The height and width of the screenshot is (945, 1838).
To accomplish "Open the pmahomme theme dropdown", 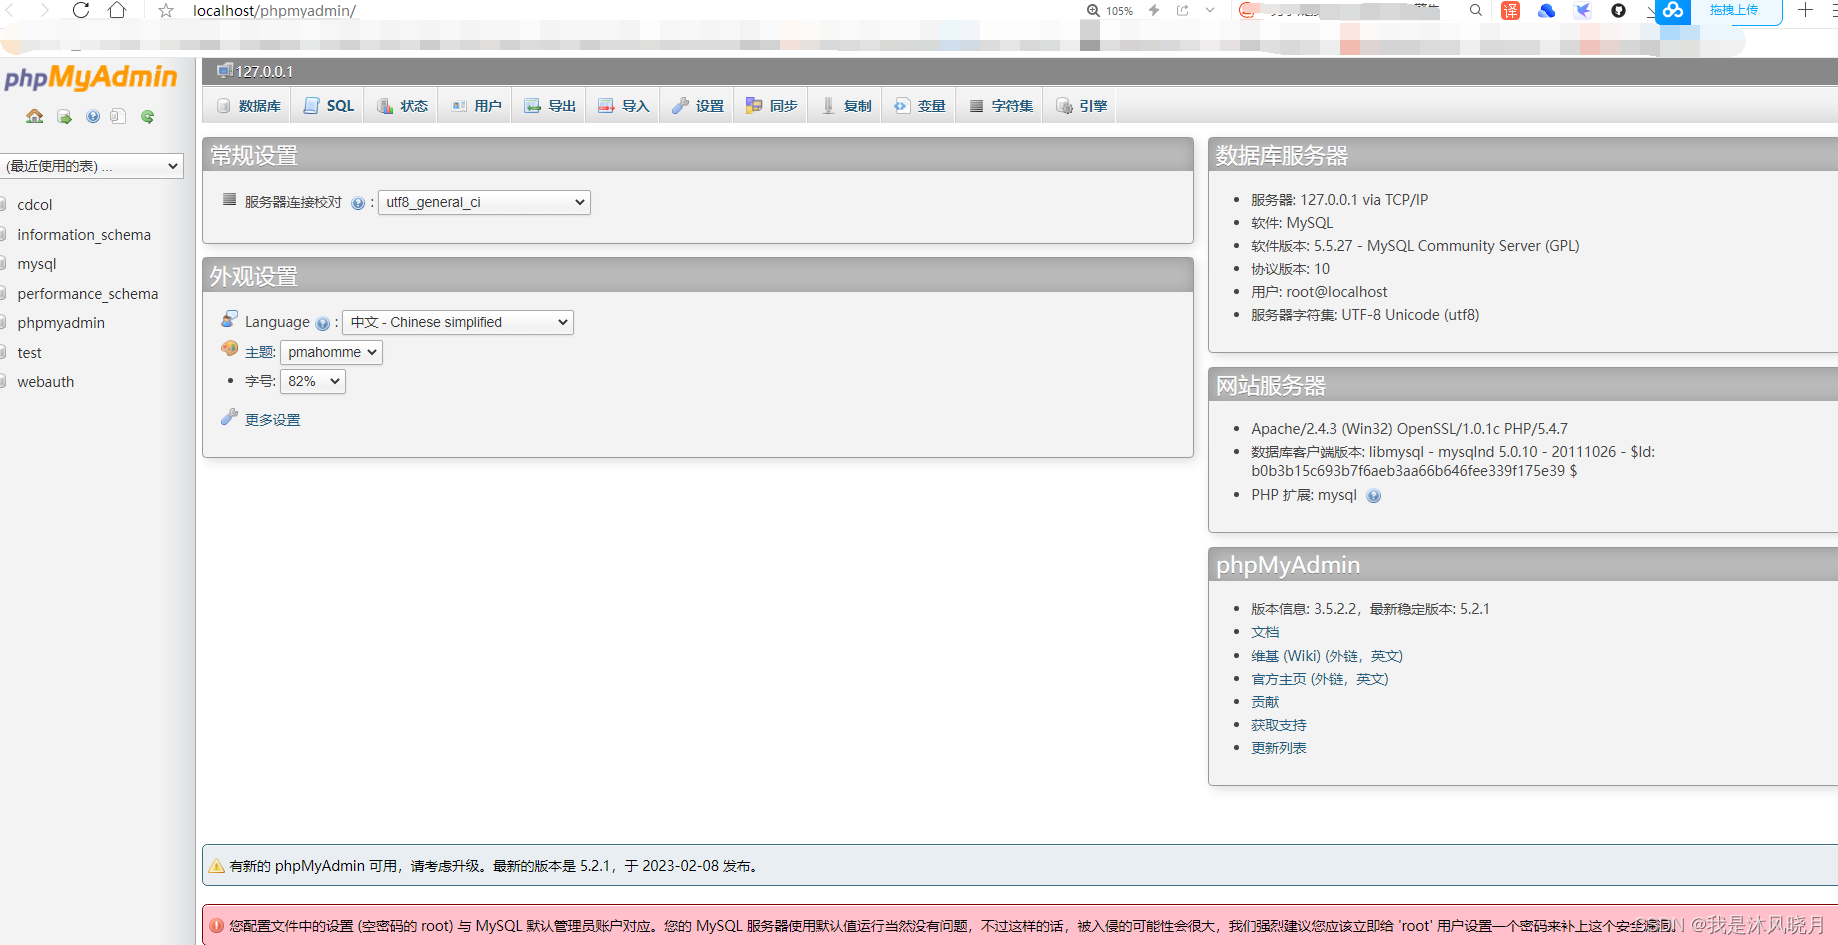I will (331, 352).
